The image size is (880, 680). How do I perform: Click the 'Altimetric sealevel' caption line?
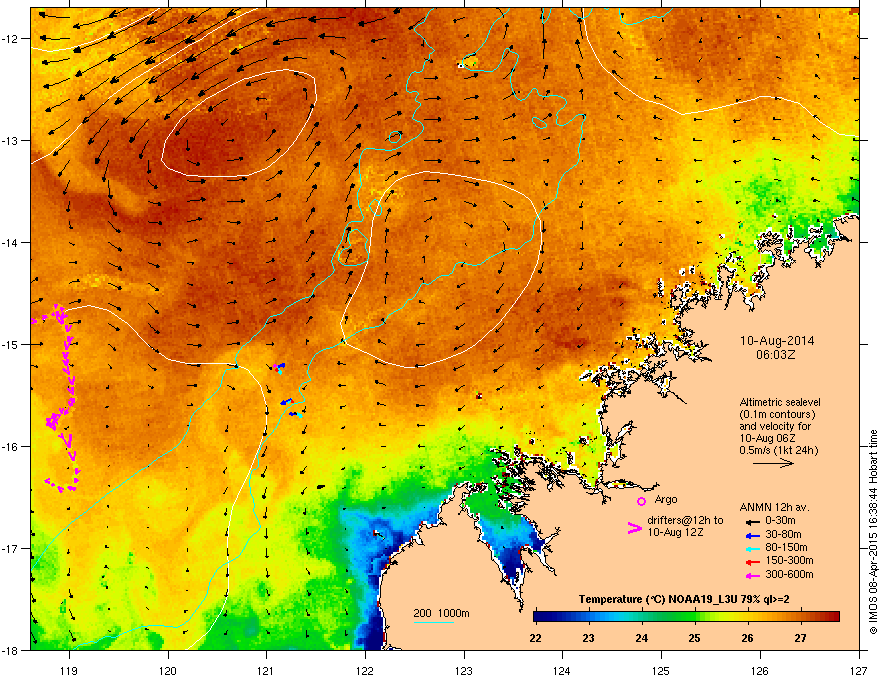[x=780, y=402]
